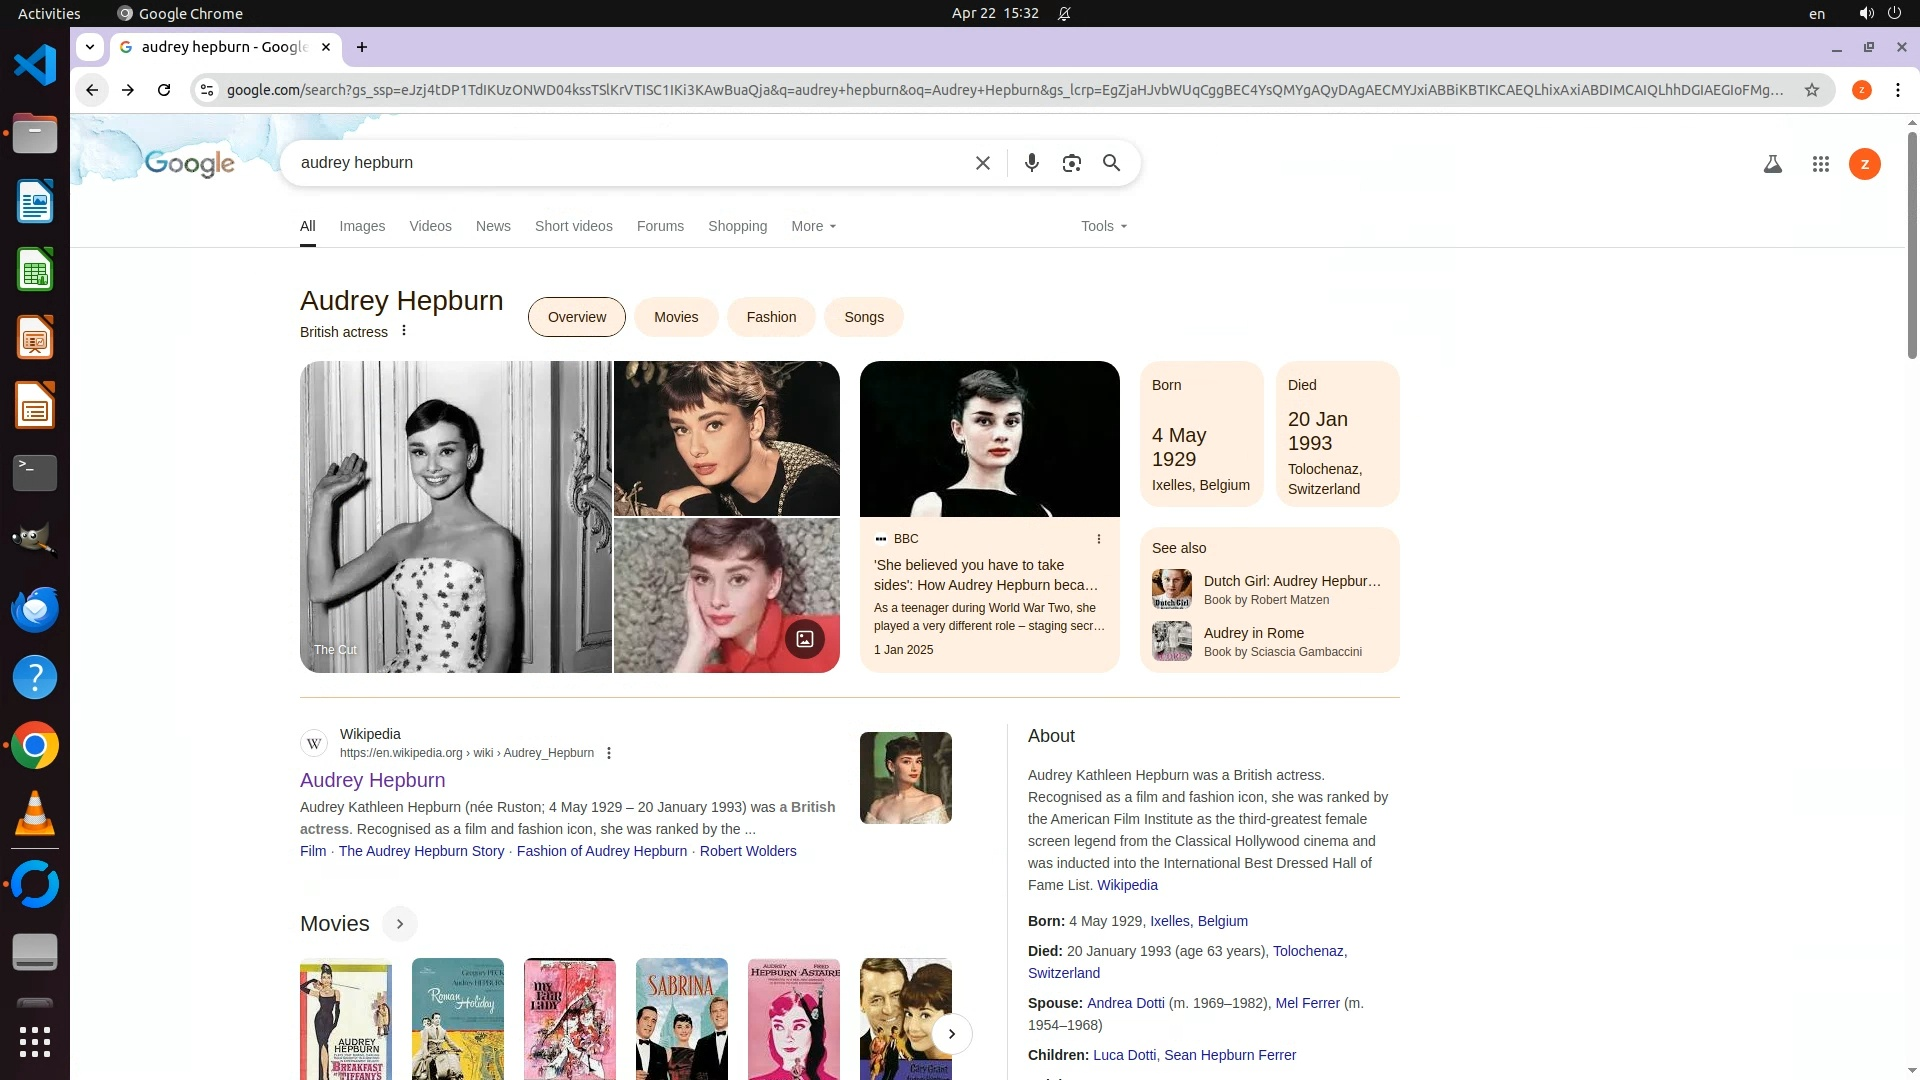Viewport: 1920px width, 1080px height.
Task: Click the Sabrina movie poster
Action: [x=681, y=1018]
